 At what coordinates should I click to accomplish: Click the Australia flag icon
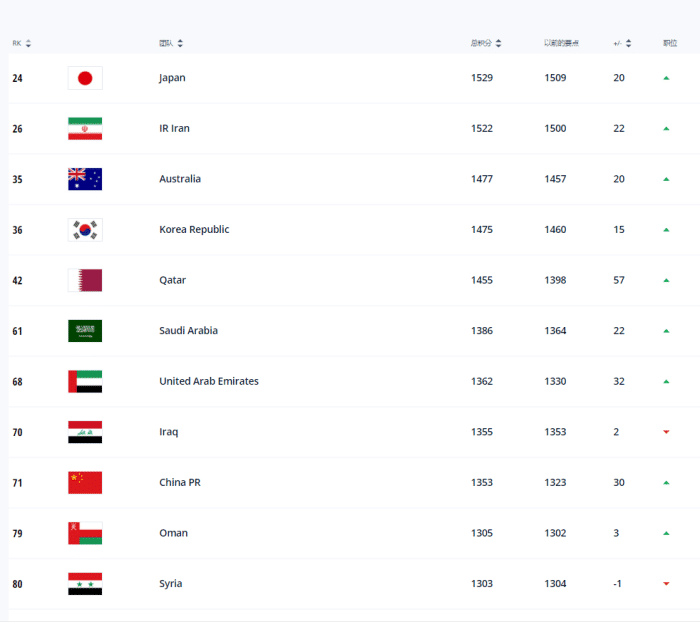pos(85,179)
